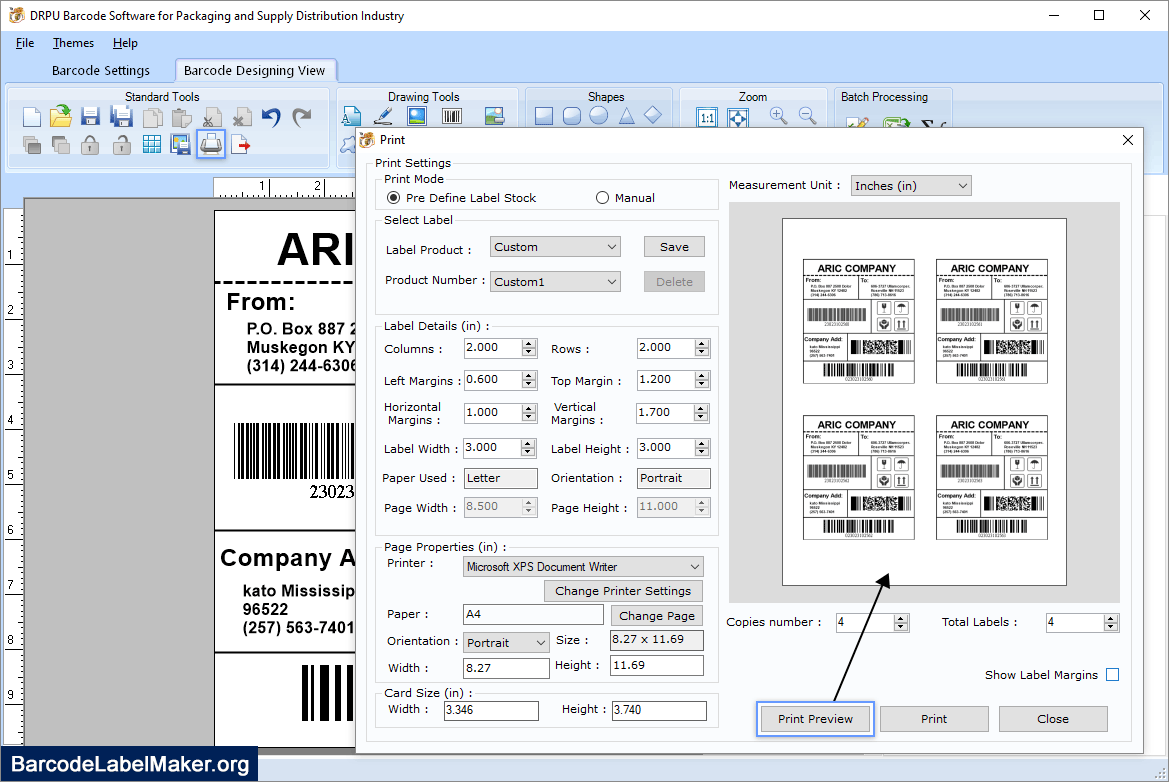Save the label with the single floppy icon
Screen dimensions: 1169x782
(x=90, y=117)
